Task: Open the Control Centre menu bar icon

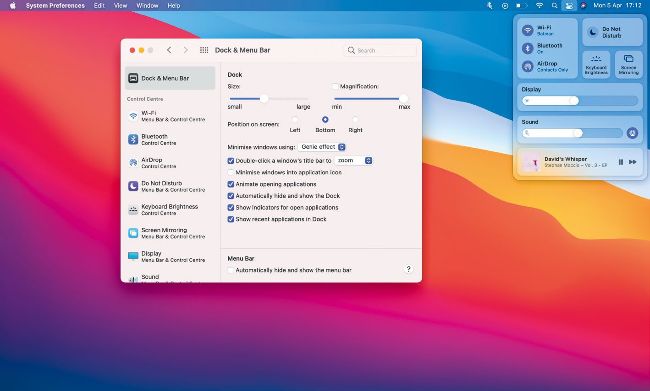Action: click(x=569, y=6)
